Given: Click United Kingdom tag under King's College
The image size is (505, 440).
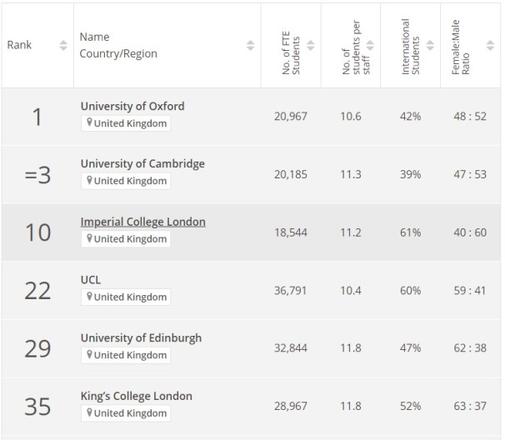Looking at the screenshot, I should 126,413.
